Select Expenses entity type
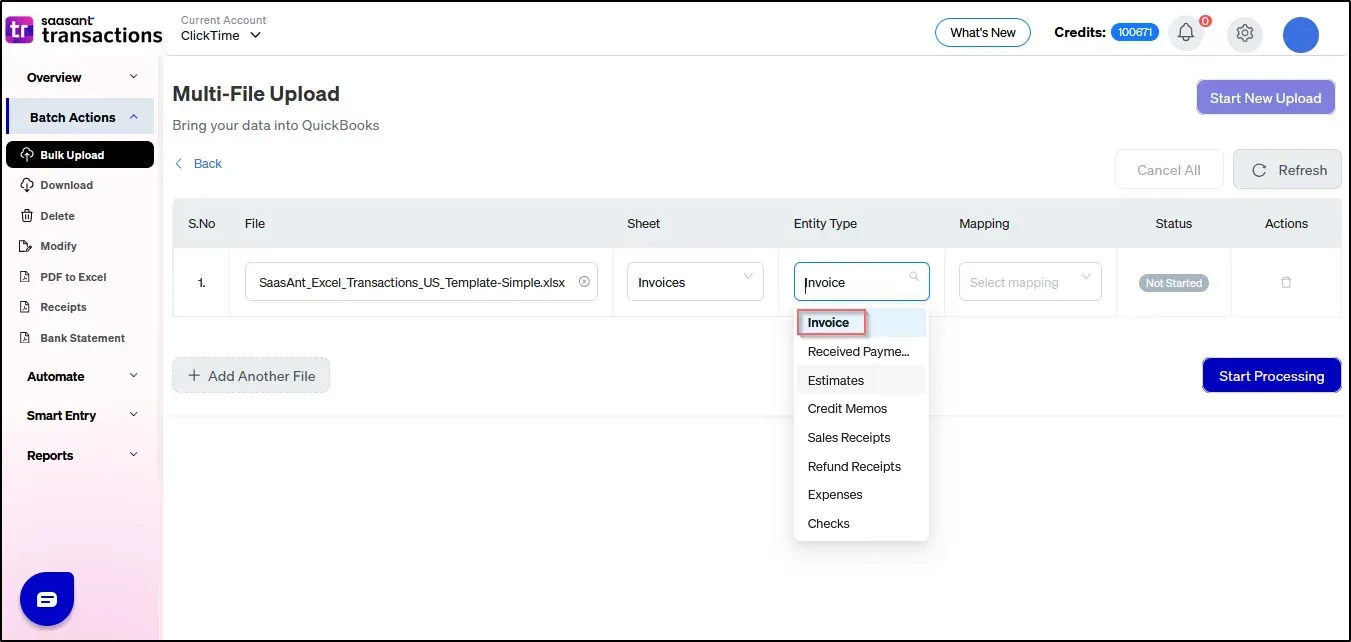 (861, 494)
